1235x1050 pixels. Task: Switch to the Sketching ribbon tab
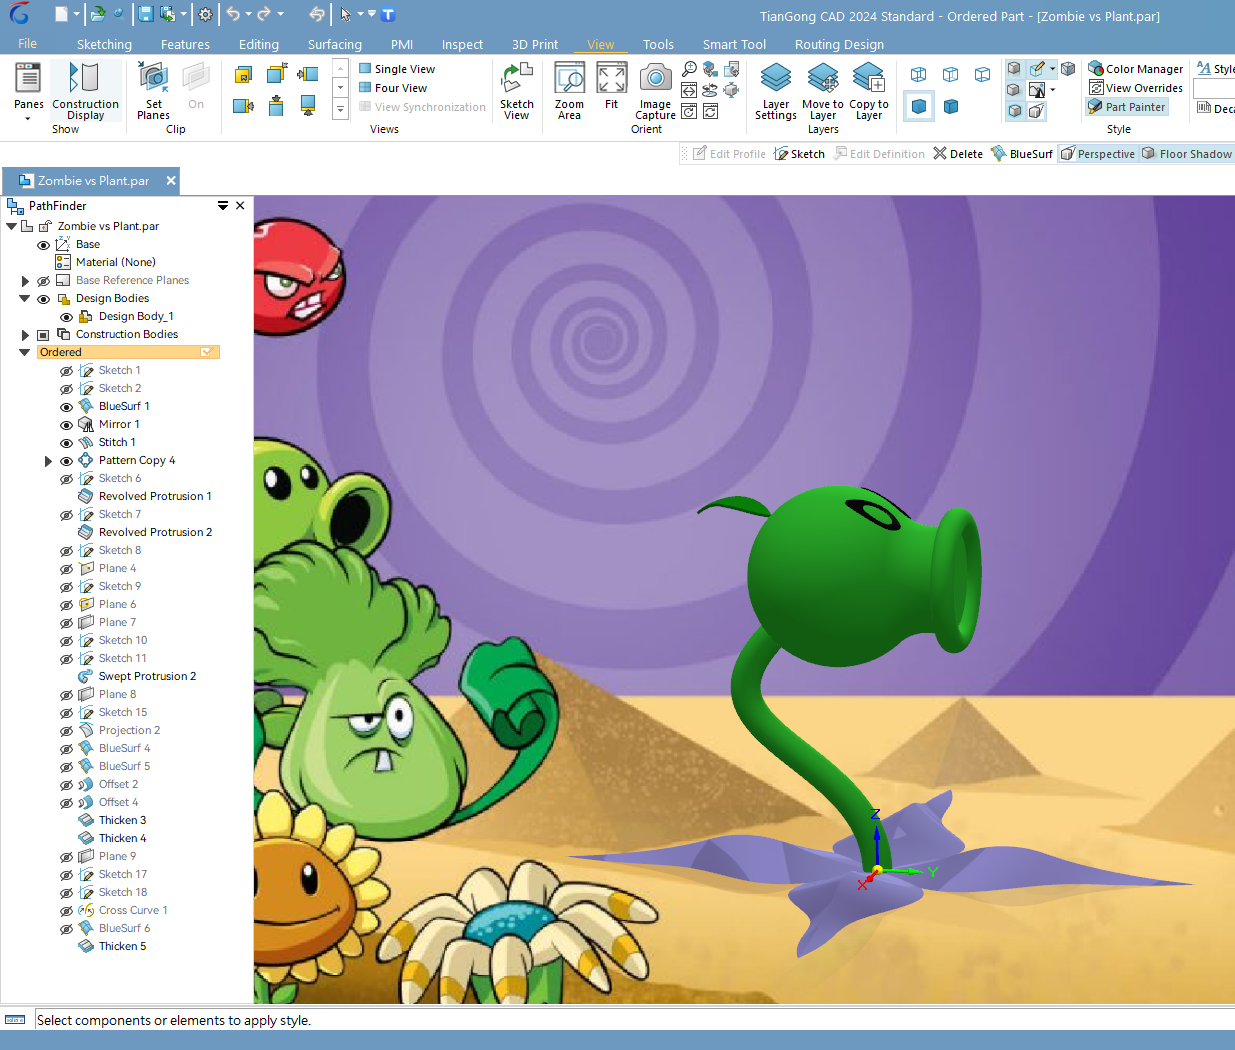coord(104,44)
